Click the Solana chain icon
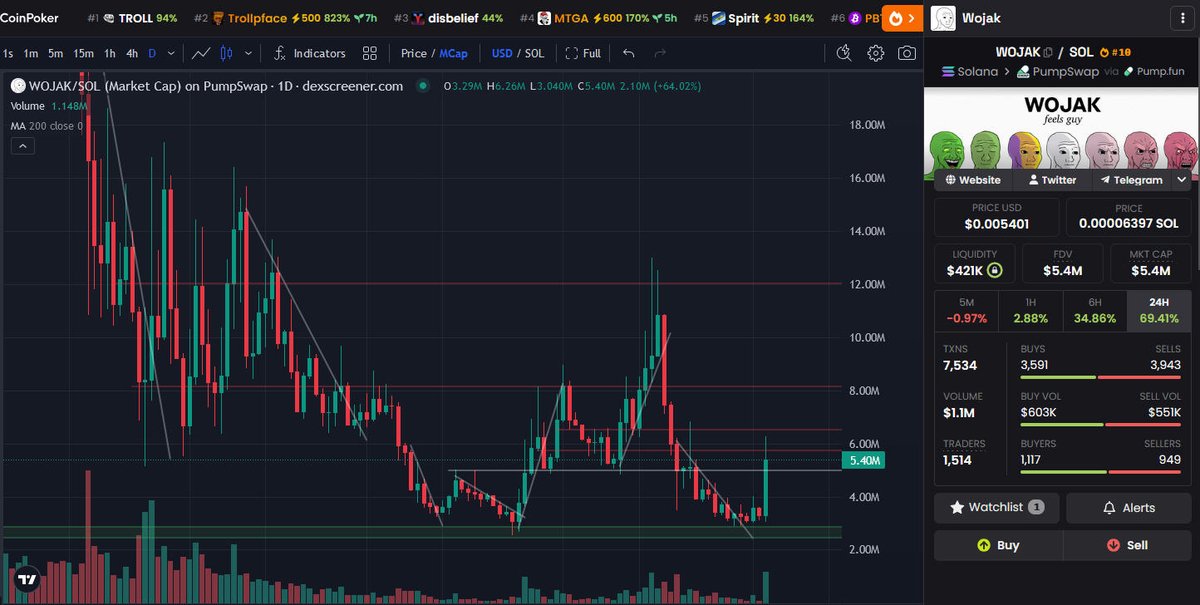Image resolution: width=1200 pixels, height=605 pixels. tap(949, 71)
